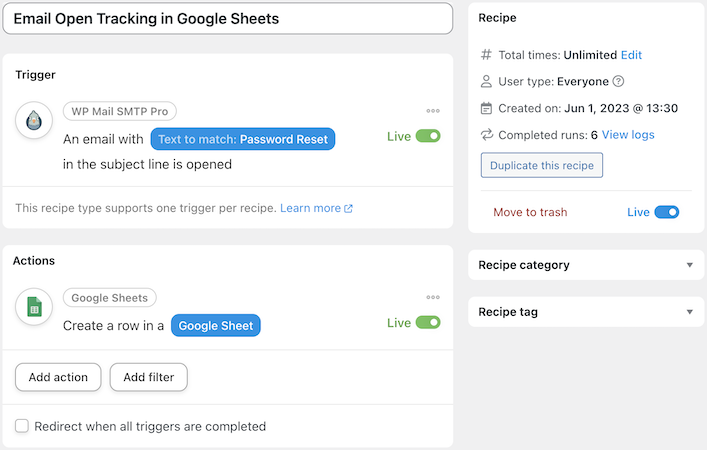Click the Text to match: Password Reset token
The image size is (707, 450).
point(243,139)
